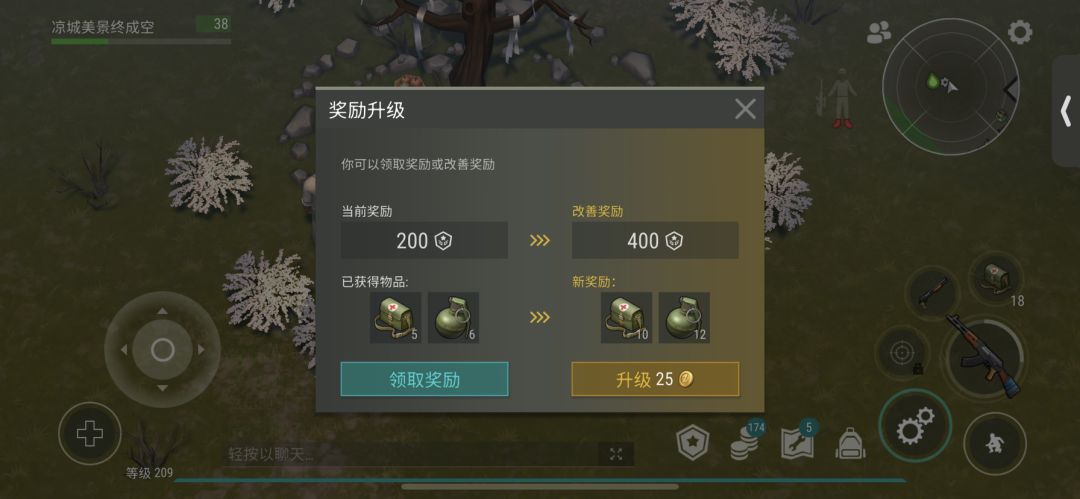The width and height of the screenshot is (1080, 499).
Task: Open the star badge shield icon
Action: (693, 444)
